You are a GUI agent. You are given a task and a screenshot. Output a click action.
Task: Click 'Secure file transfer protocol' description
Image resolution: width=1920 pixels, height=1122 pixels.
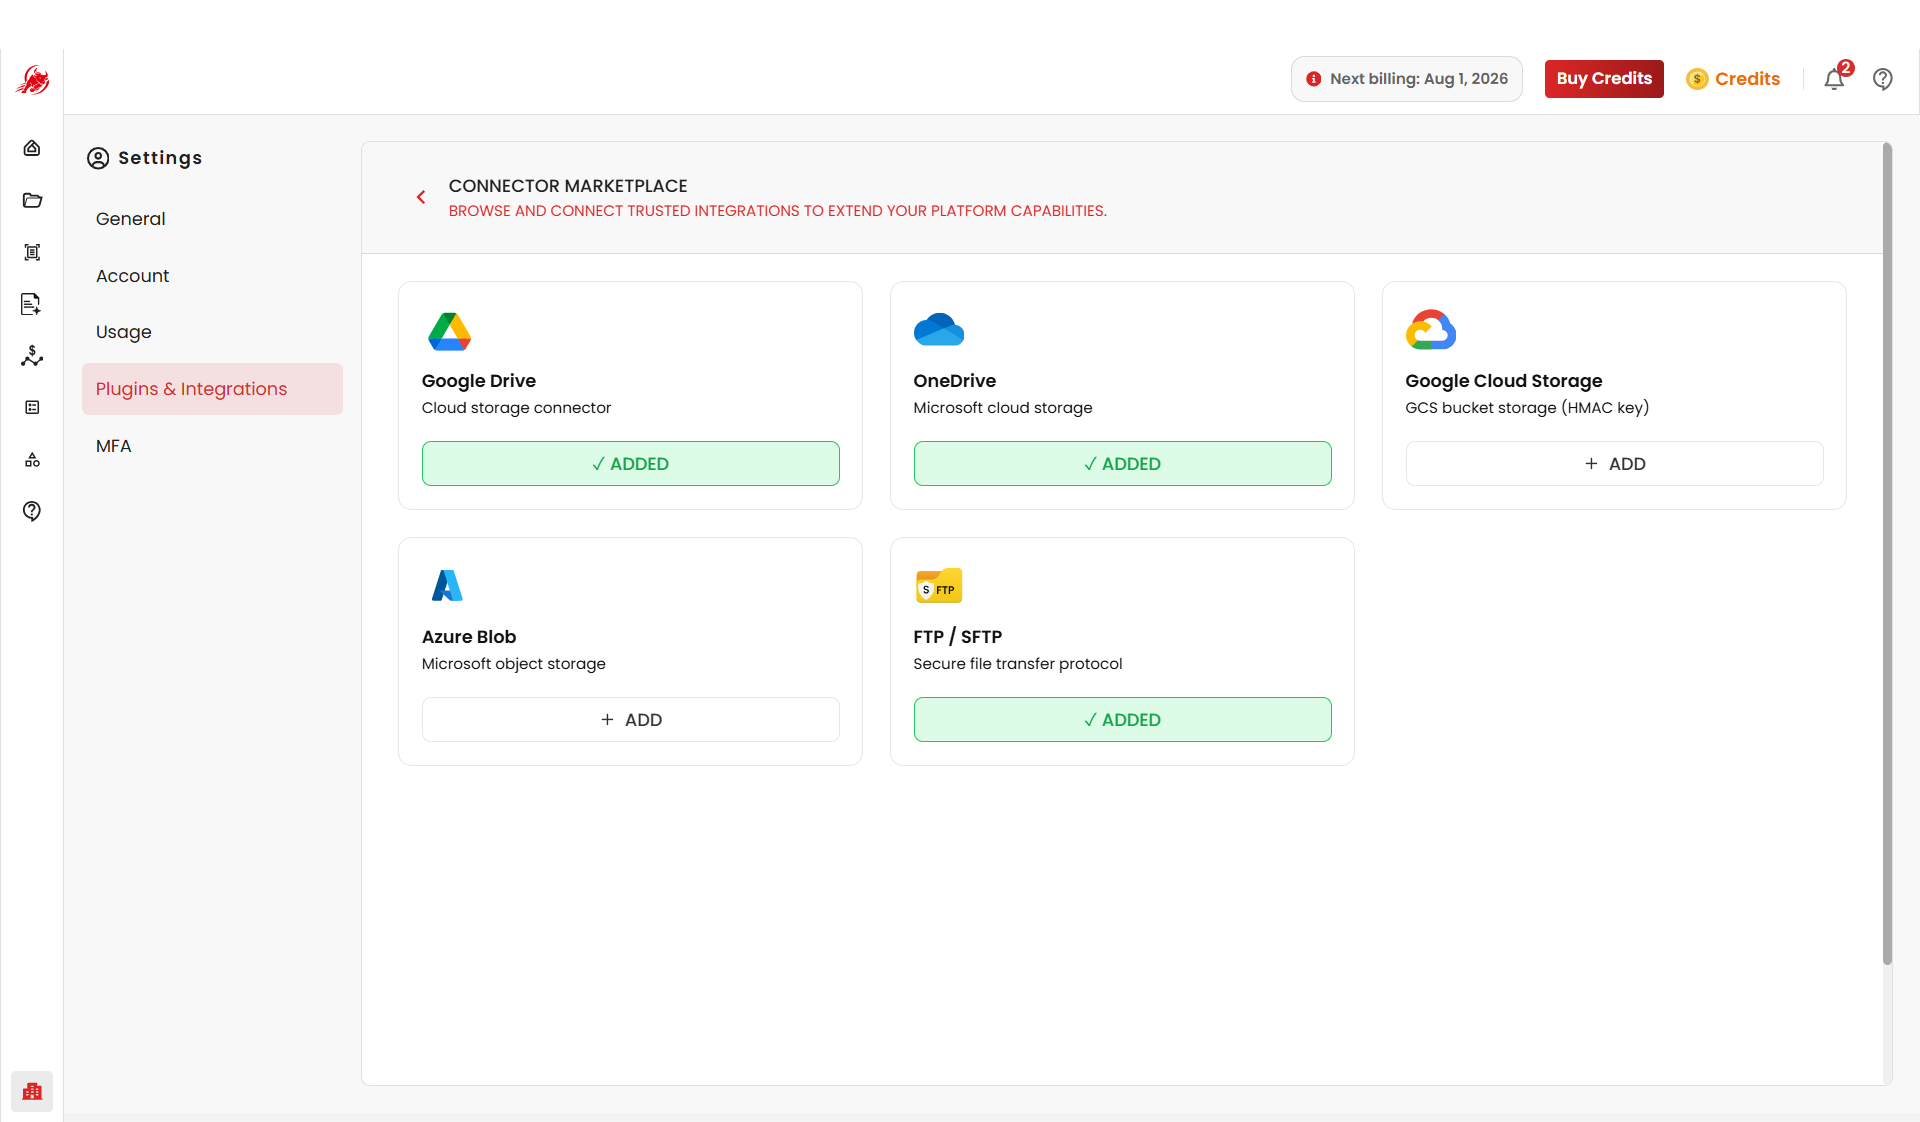(x=1017, y=664)
